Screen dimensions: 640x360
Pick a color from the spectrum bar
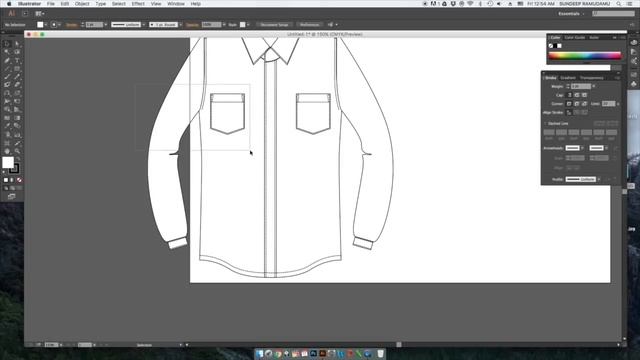point(584,56)
